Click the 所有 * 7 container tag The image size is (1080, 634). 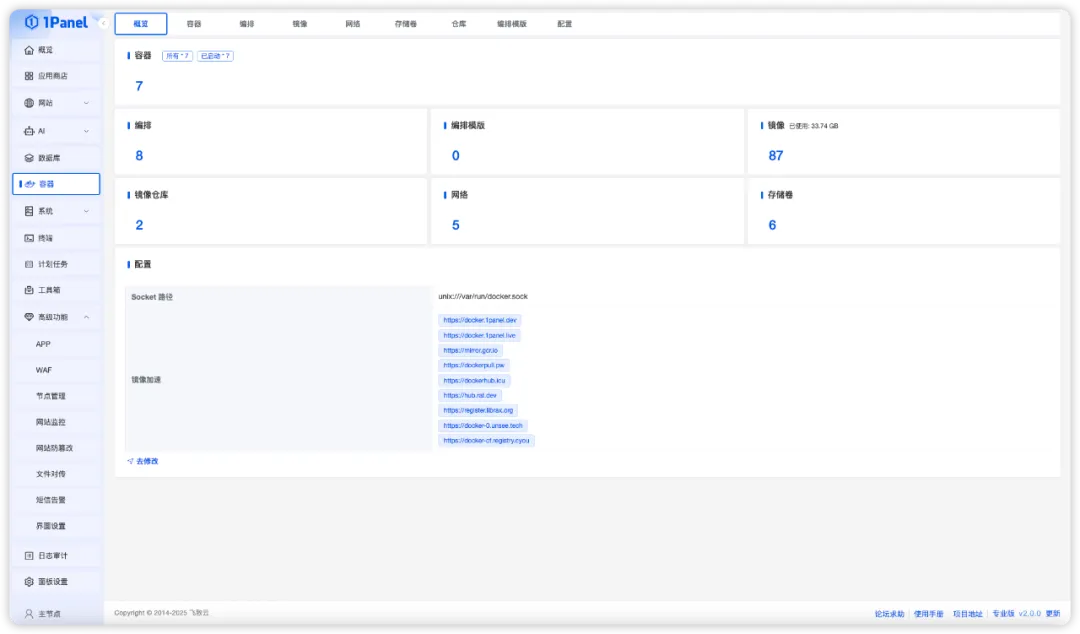pos(177,56)
